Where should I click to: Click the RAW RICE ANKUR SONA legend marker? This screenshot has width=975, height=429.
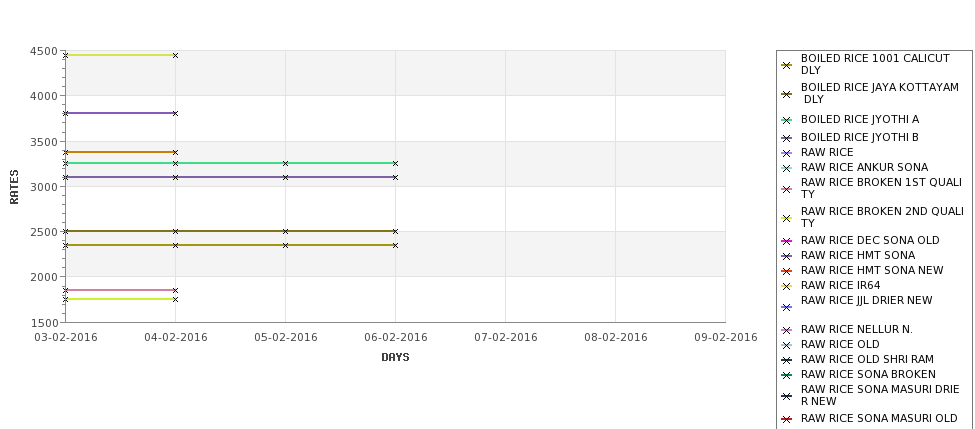(787, 168)
